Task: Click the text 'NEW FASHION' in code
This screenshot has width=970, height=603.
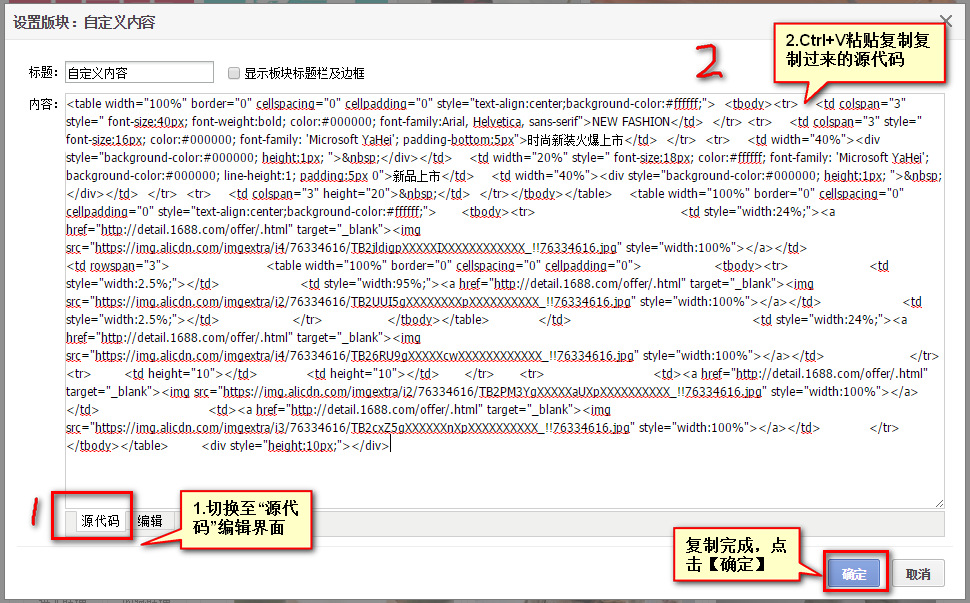Action: point(631,122)
